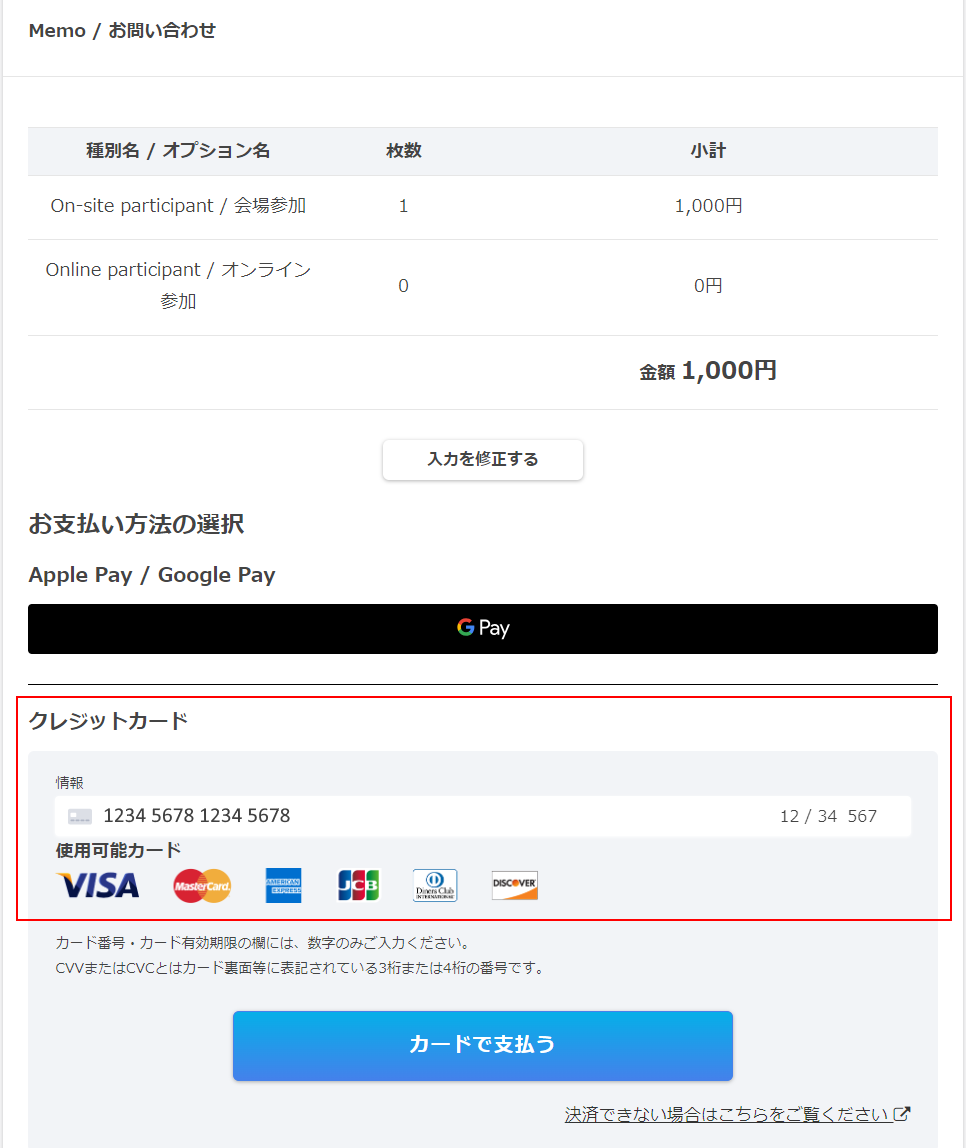The image size is (966, 1148).
Task: Click the VISA card logo
Action: [x=97, y=885]
